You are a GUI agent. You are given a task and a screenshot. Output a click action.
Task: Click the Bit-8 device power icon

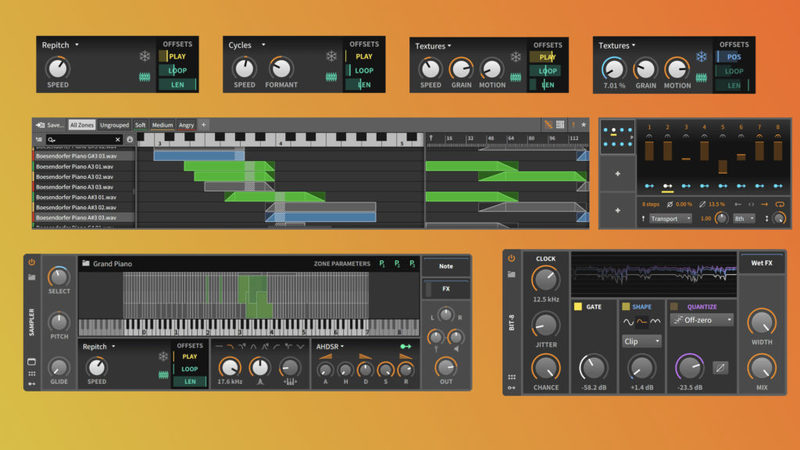coord(513,258)
